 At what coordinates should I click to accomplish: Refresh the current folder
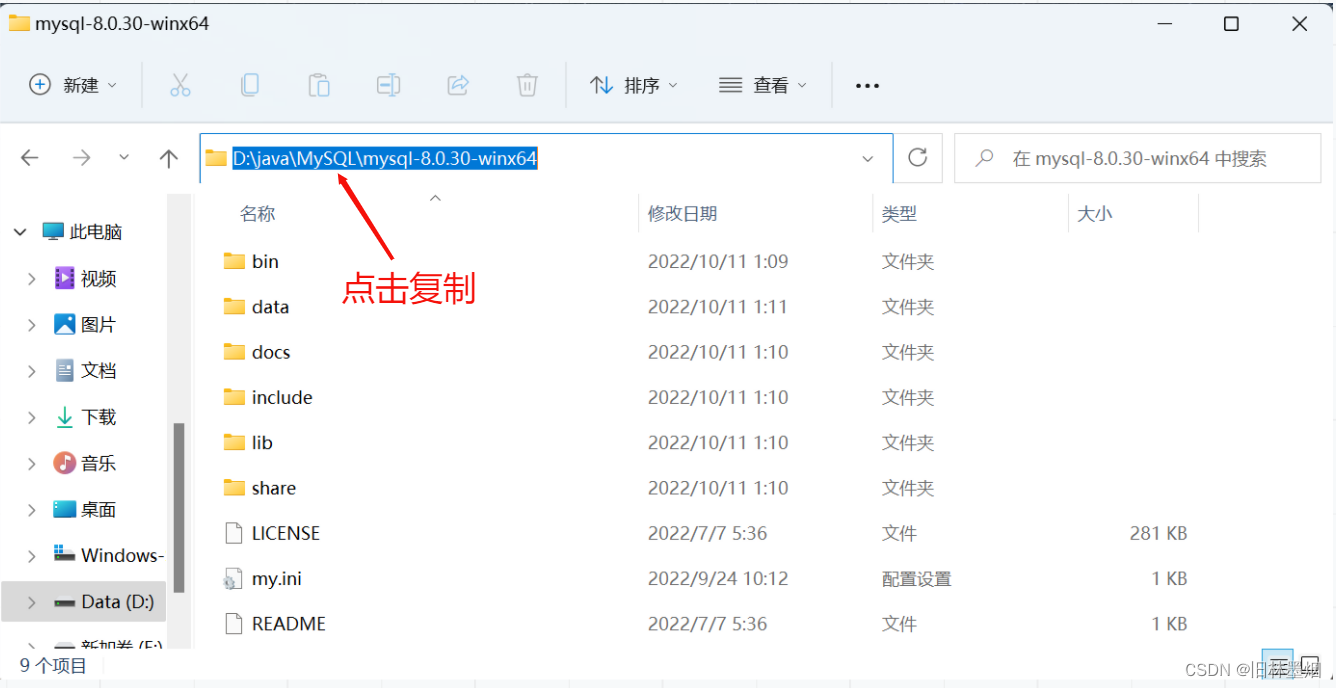coord(918,158)
